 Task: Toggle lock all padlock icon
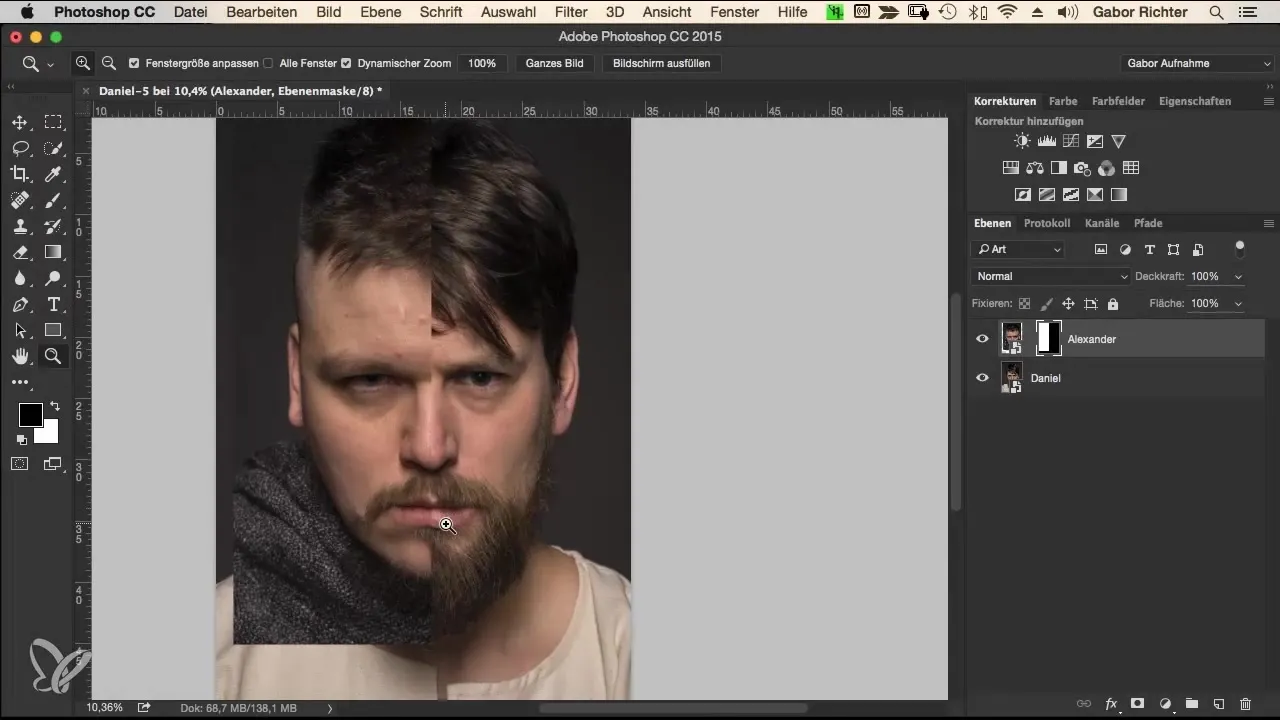1113,303
